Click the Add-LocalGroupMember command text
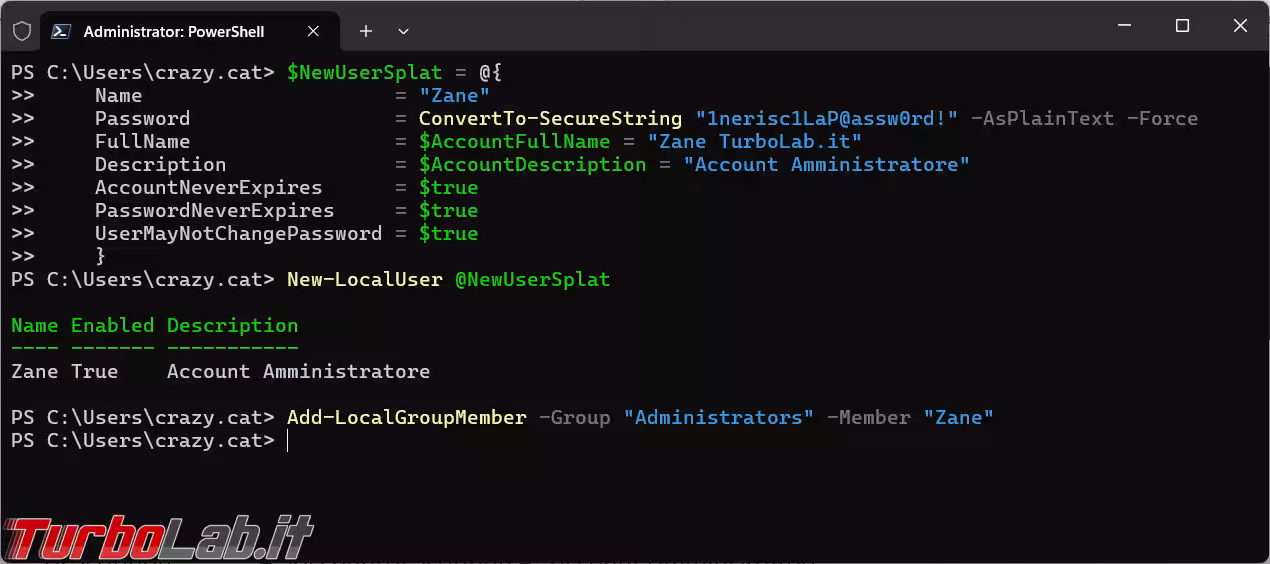 click(x=406, y=418)
